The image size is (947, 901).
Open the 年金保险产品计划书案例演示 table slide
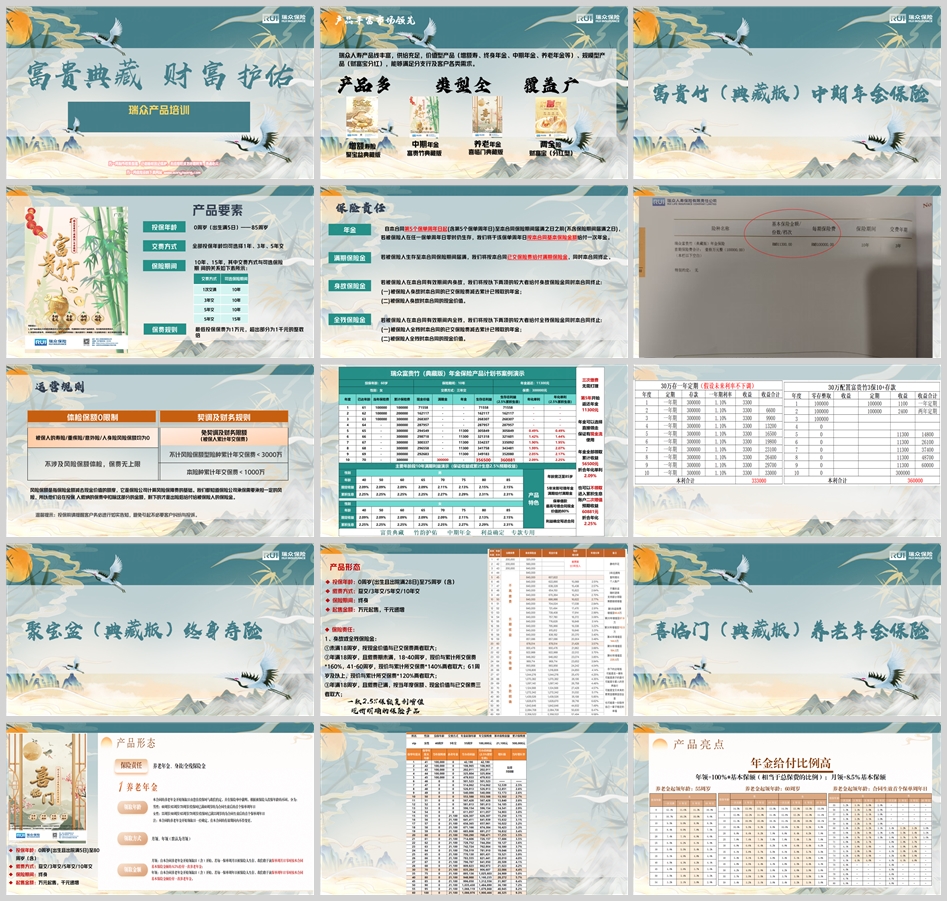pos(474,450)
